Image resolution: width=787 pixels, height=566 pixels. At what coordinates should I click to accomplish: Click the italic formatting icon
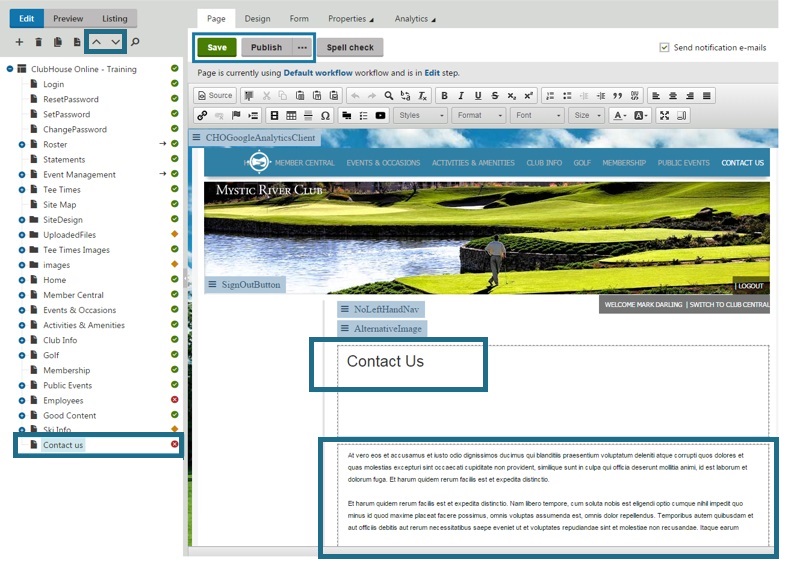pos(461,96)
